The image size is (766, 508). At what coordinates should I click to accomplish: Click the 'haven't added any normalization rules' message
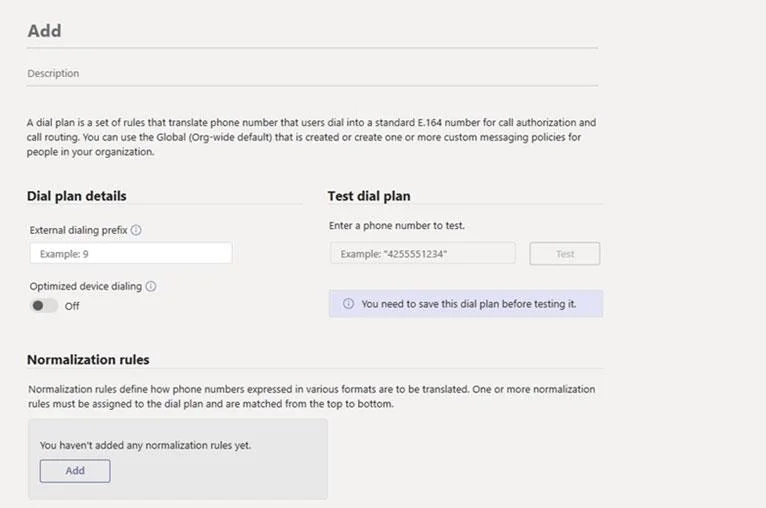(x=145, y=445)
